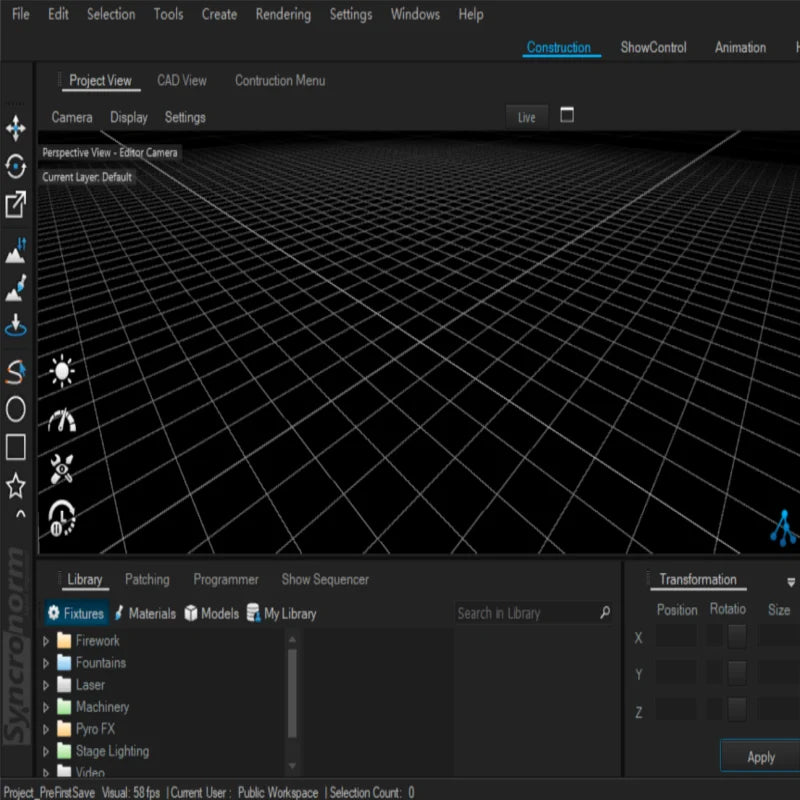Select the star shape tool
Viewport: 800px width, 800px height.
coord(16,486)
